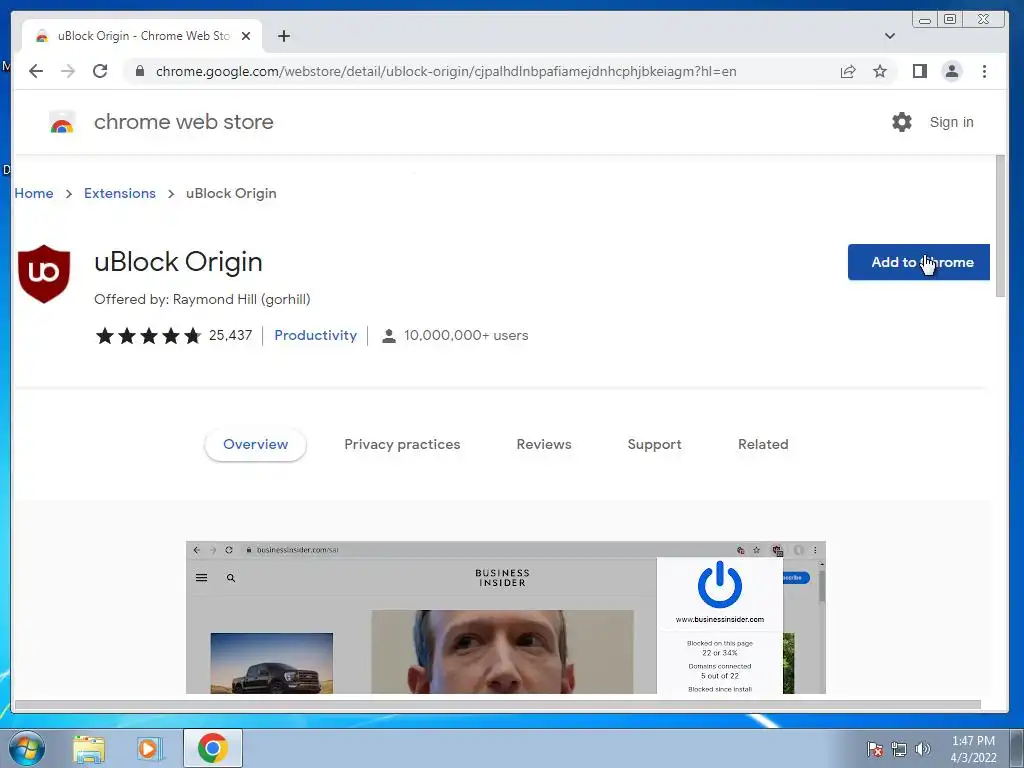
Task: Click the 10,000,000+ users text
Action: pos(466,336)
